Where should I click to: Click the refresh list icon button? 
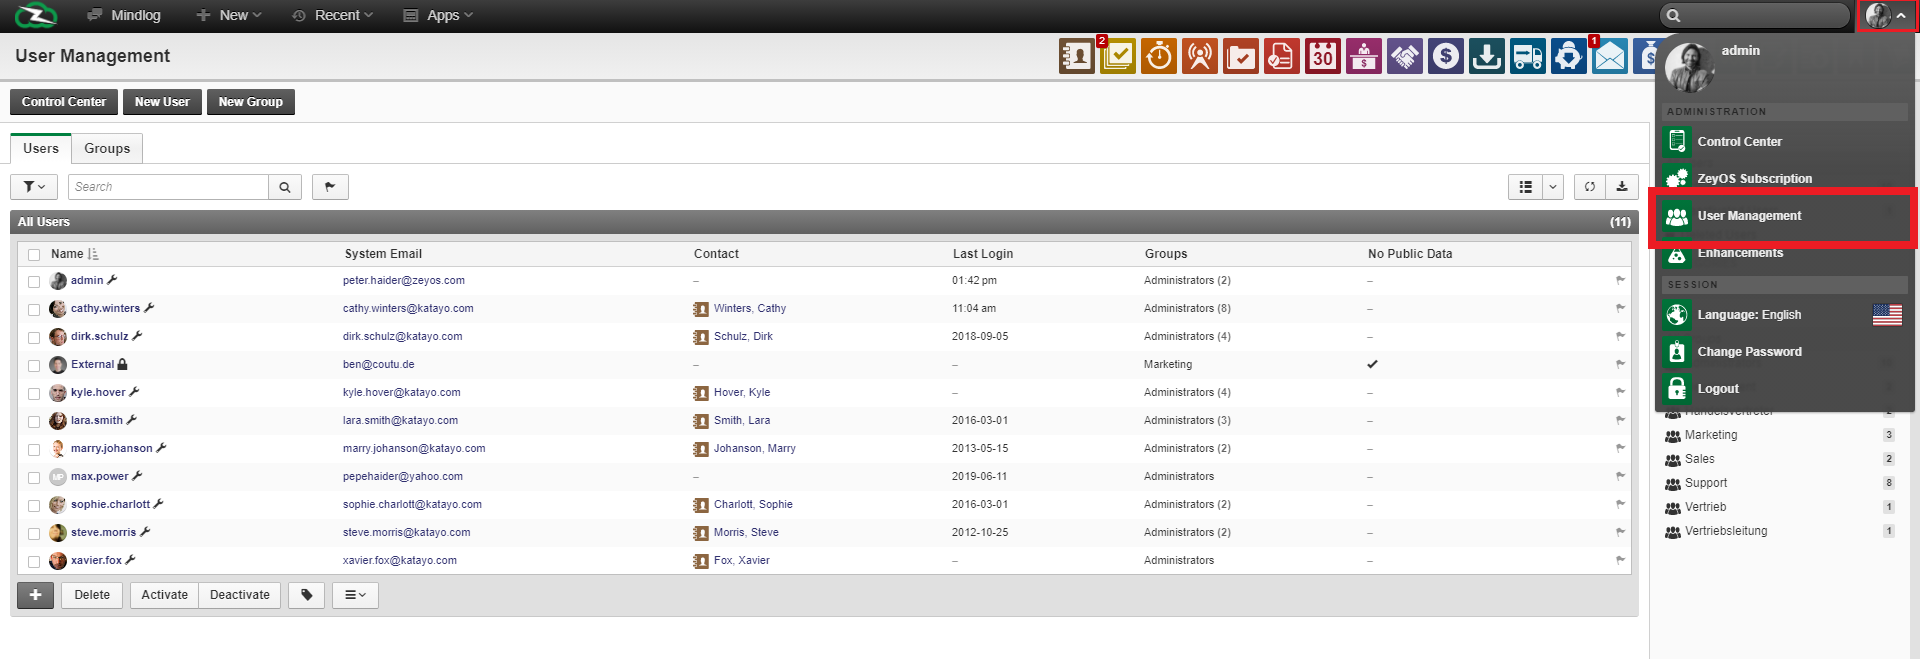1589,187
